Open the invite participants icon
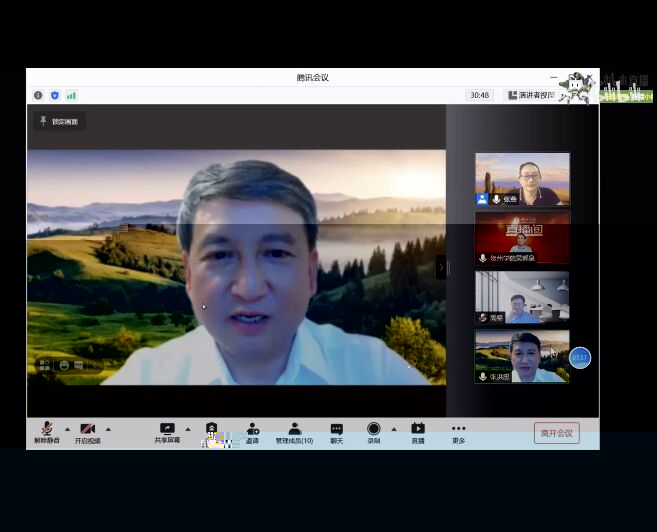The width and height of the screenshot is (657, 532). (x=252, y=433)
